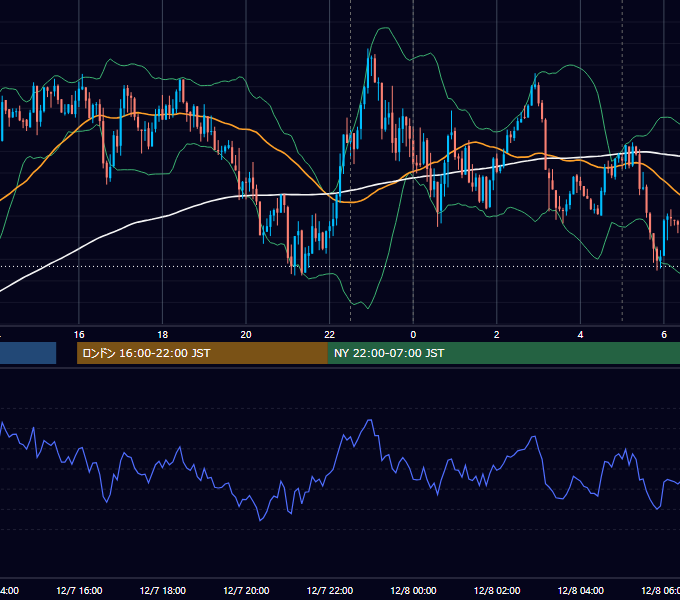The height and width of the screenshot is (600, 680).
Task: Click the 20 hour label on upper axis
Action: click(x=246, y=335)
